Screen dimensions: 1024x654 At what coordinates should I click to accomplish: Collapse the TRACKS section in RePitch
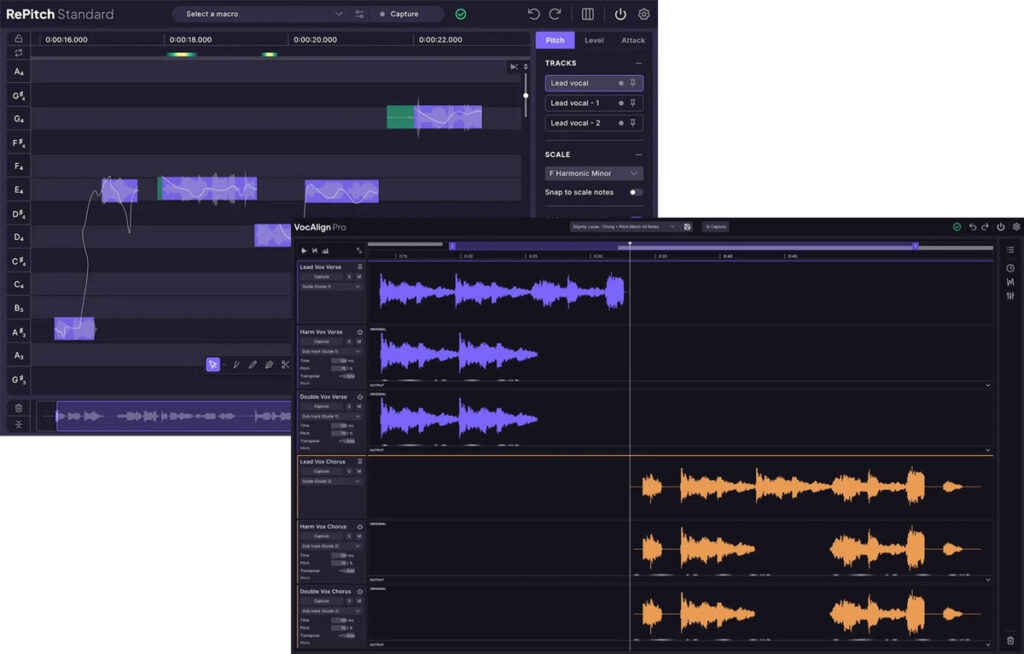(x=638, y=63)
